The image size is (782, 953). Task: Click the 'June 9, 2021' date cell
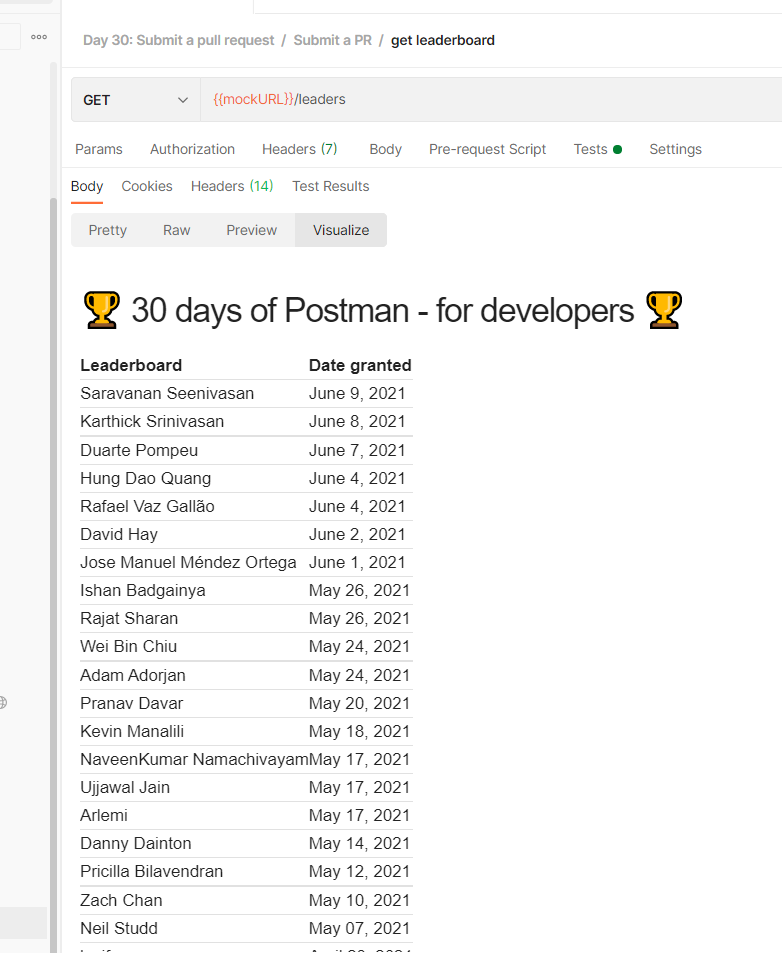click(x=357, y=394)
